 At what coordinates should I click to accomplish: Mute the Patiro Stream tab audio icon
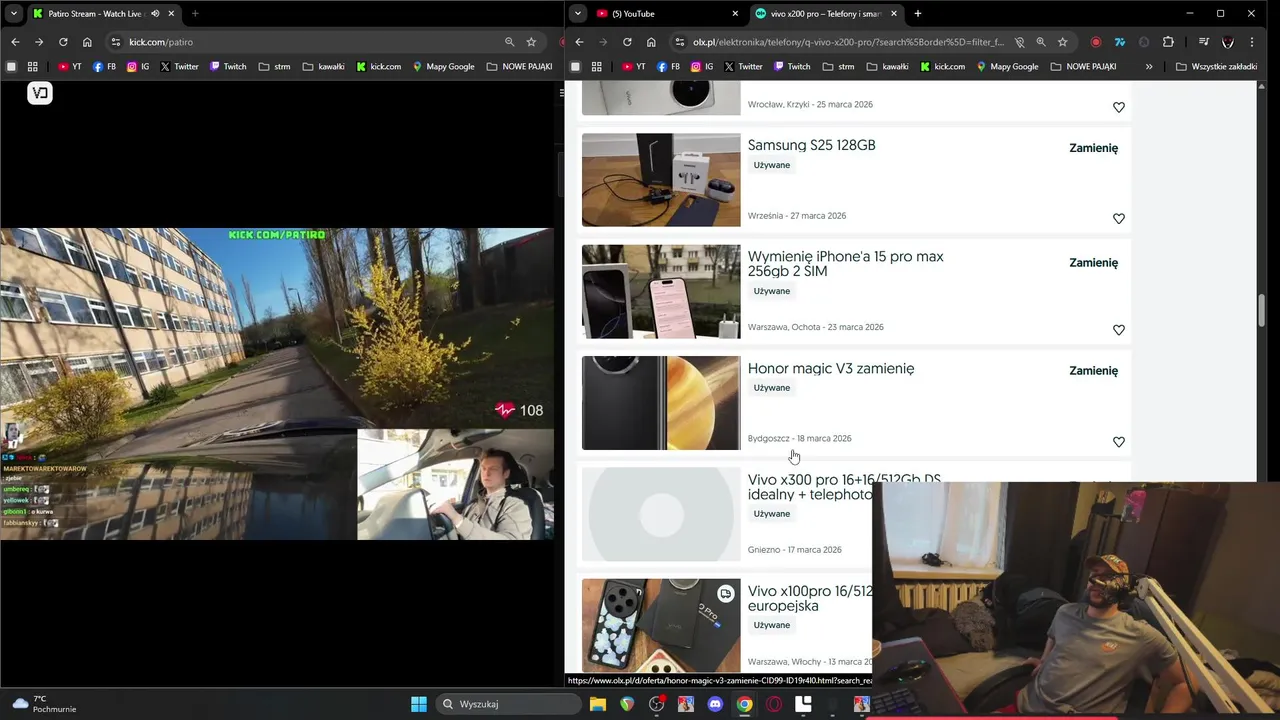pyautogui.click(x=155, y=14)
